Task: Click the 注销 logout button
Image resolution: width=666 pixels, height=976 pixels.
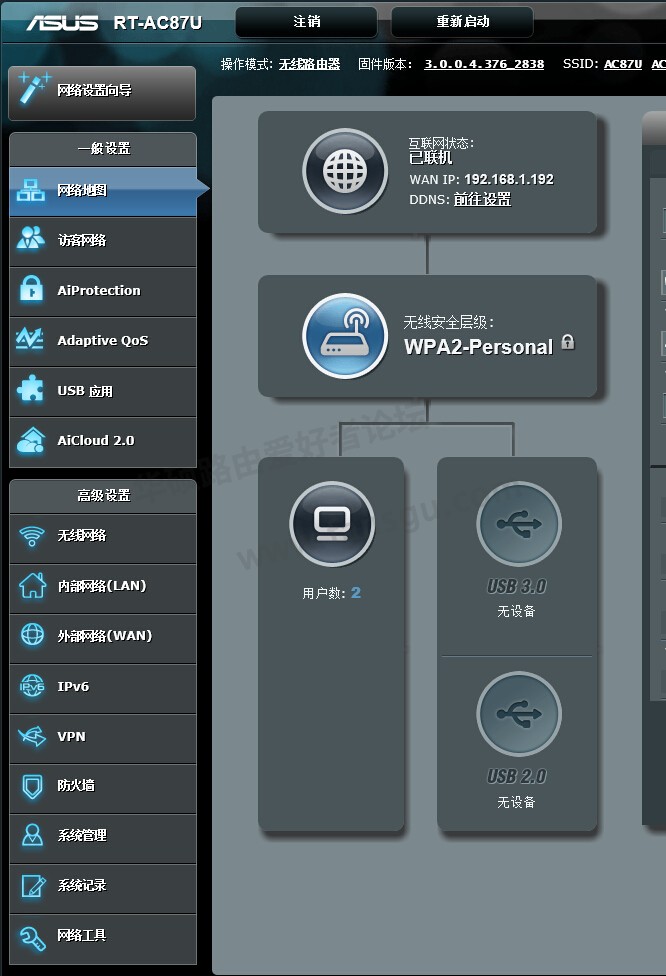Action: point(306,22)
